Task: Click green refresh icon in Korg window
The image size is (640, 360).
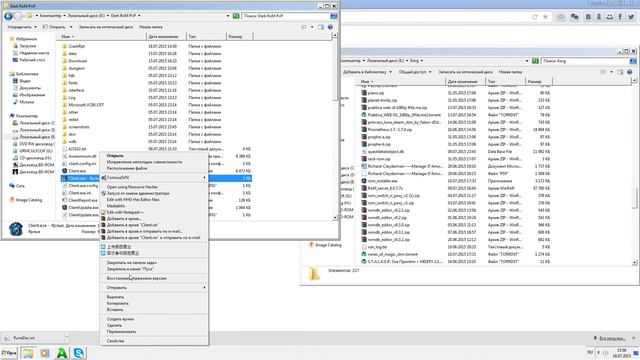Action: pos(535,61)
